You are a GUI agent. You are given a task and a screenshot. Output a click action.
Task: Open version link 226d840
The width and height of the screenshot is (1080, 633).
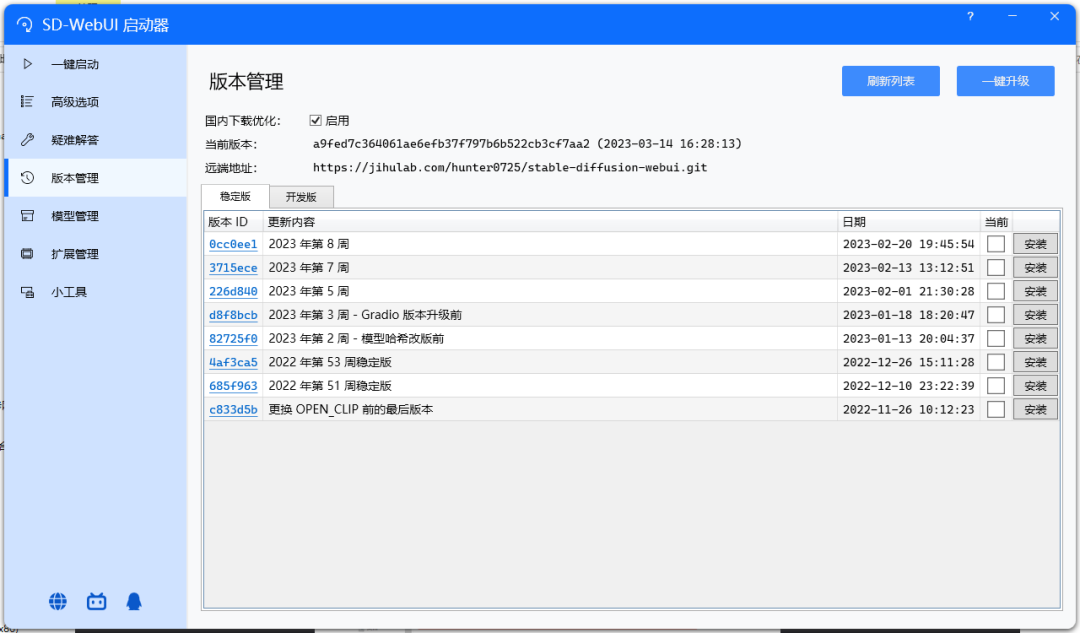233,291
